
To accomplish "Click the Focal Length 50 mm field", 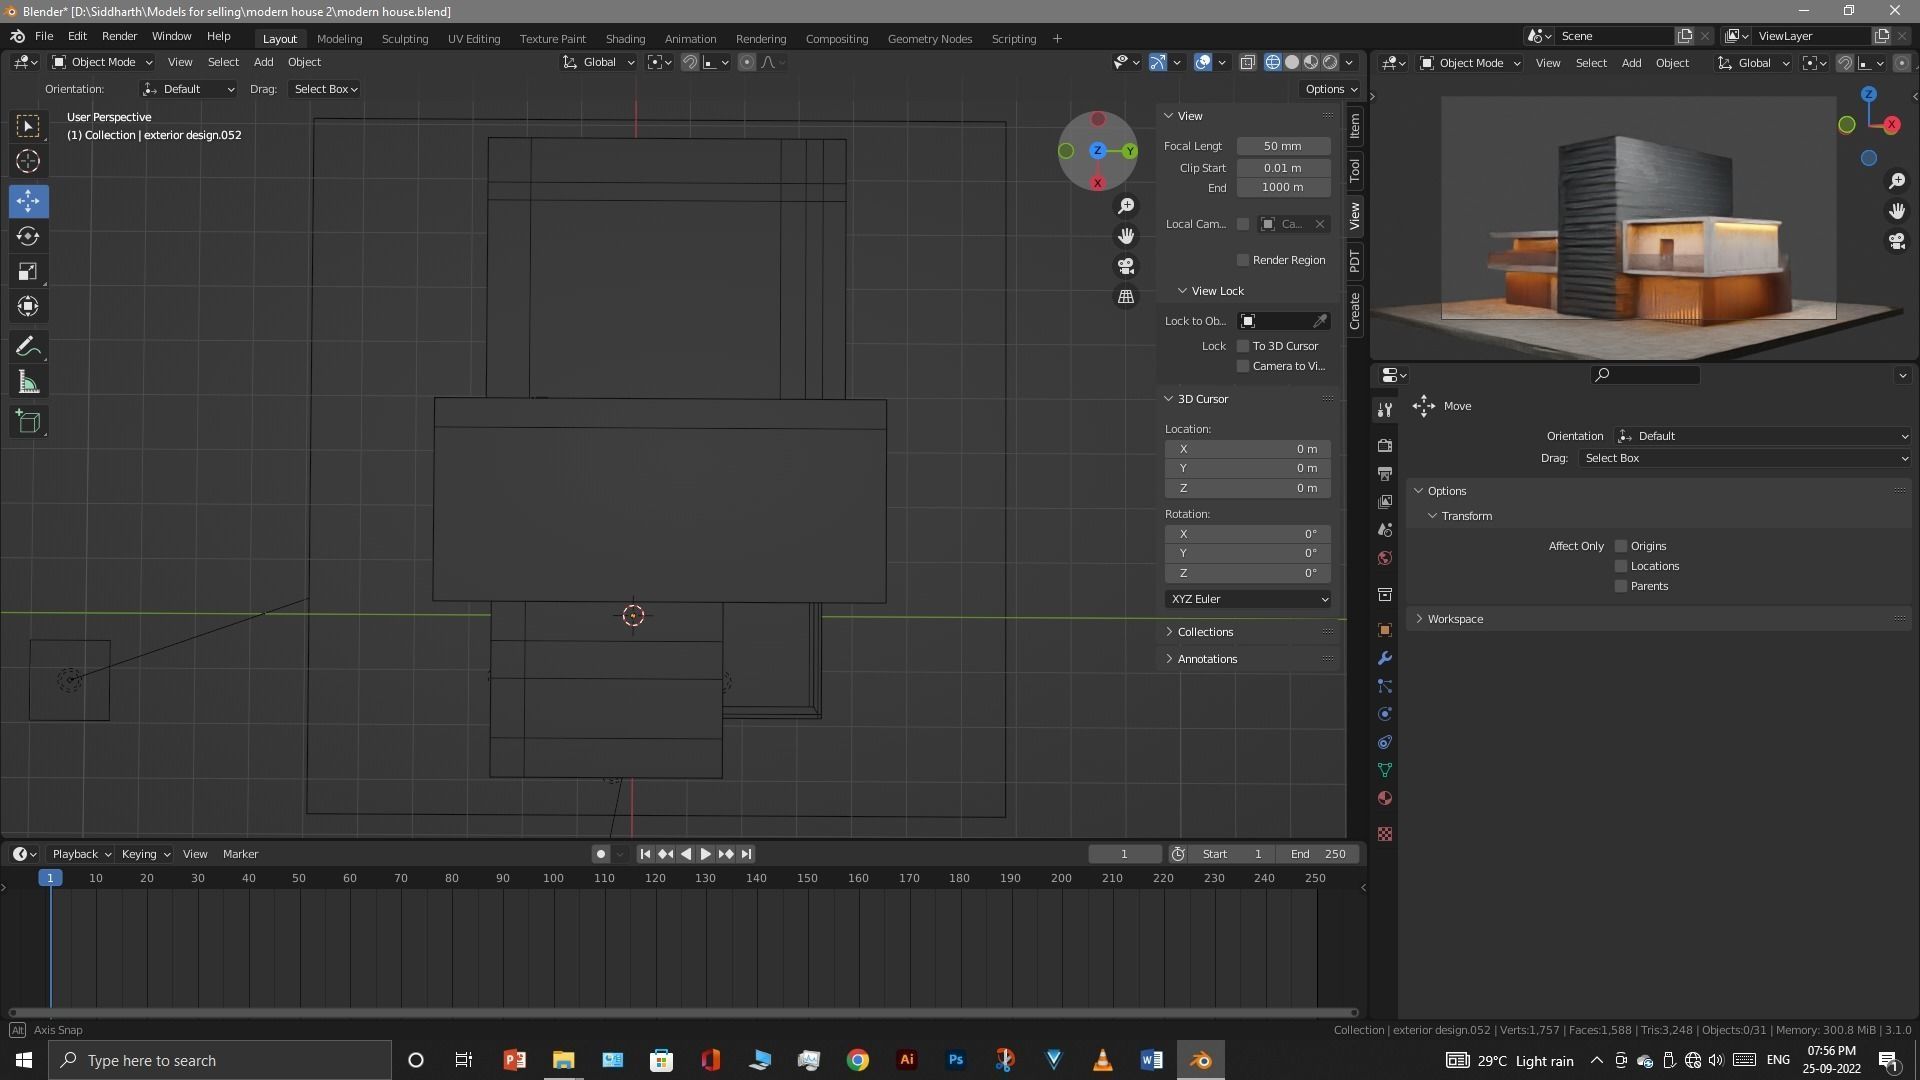I will pos(1283,146).
